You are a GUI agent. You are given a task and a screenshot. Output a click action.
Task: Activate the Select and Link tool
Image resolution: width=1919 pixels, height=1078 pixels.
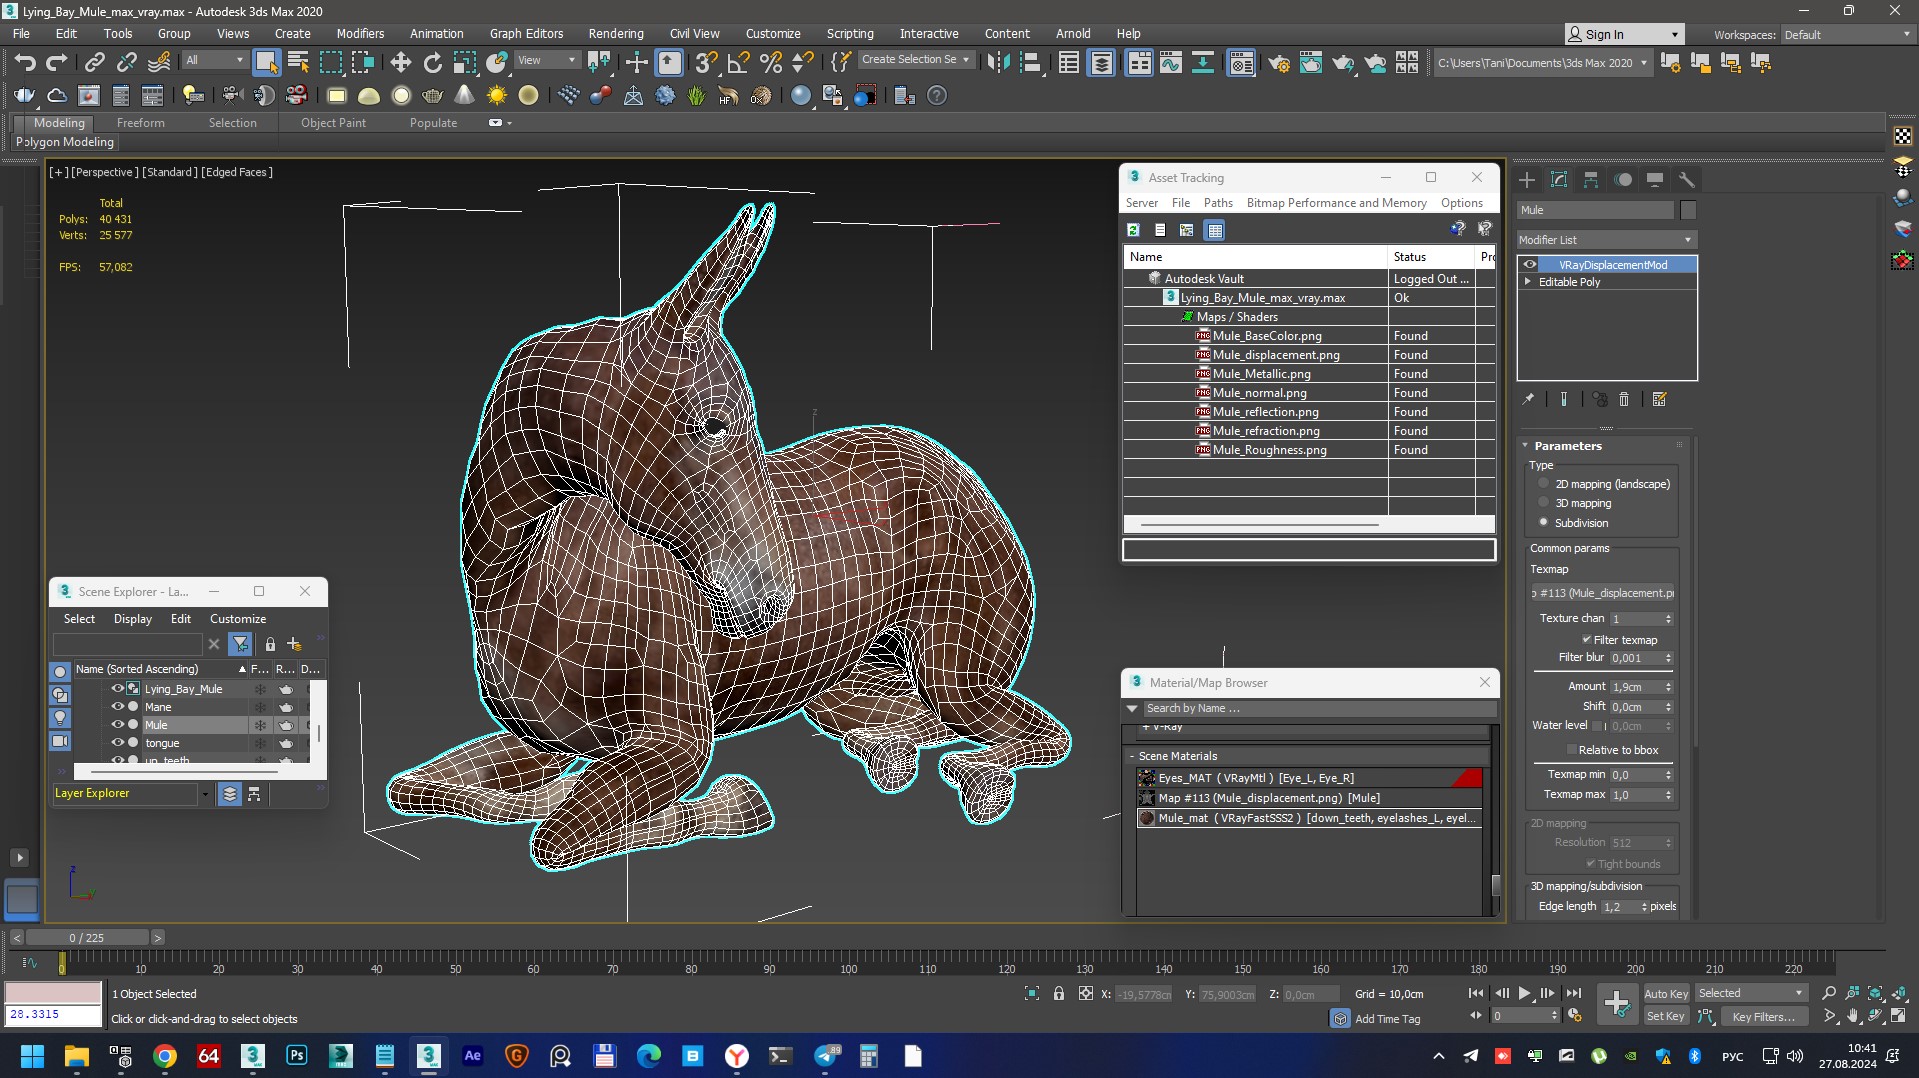(x=94, y=62)
